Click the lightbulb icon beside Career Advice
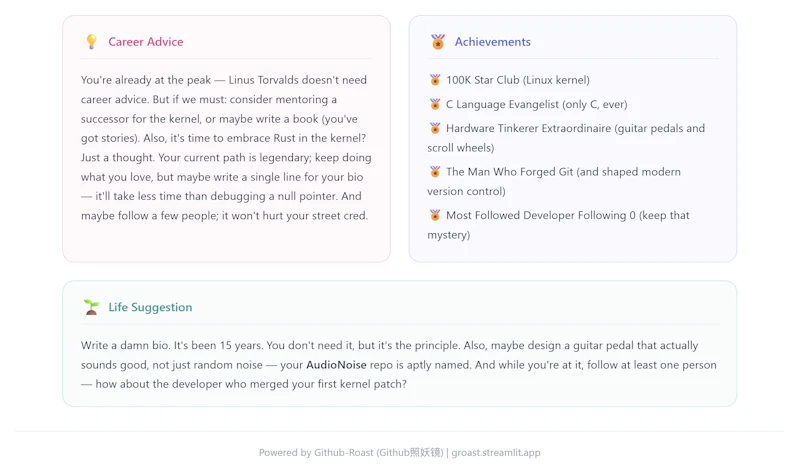 91,41
